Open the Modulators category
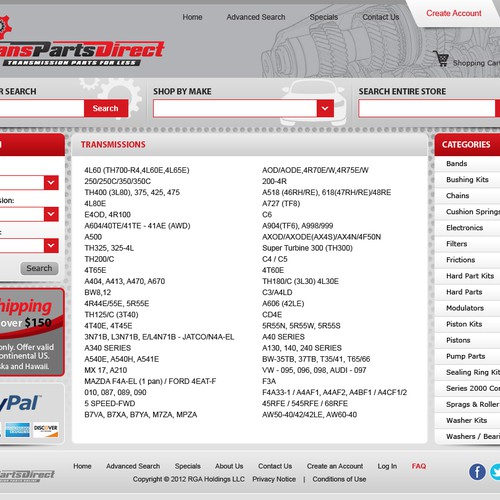The height and width of the screenshot is (500, 500). [465, 308]
